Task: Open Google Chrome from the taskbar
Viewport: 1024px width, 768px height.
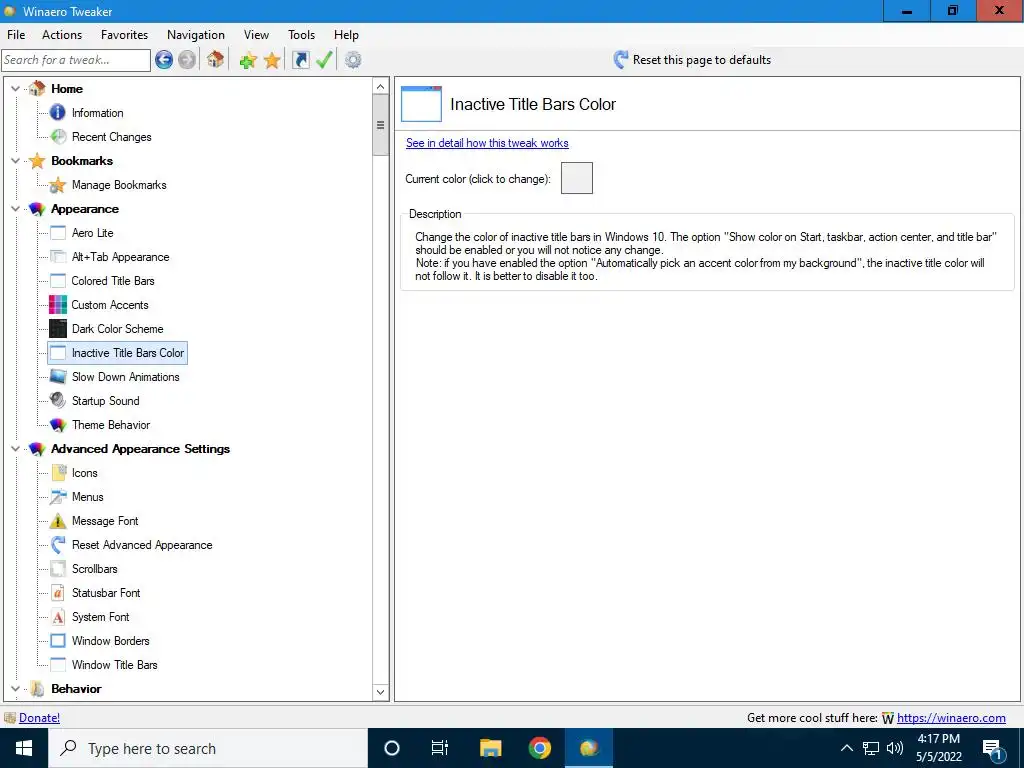Action: [539, 748]
